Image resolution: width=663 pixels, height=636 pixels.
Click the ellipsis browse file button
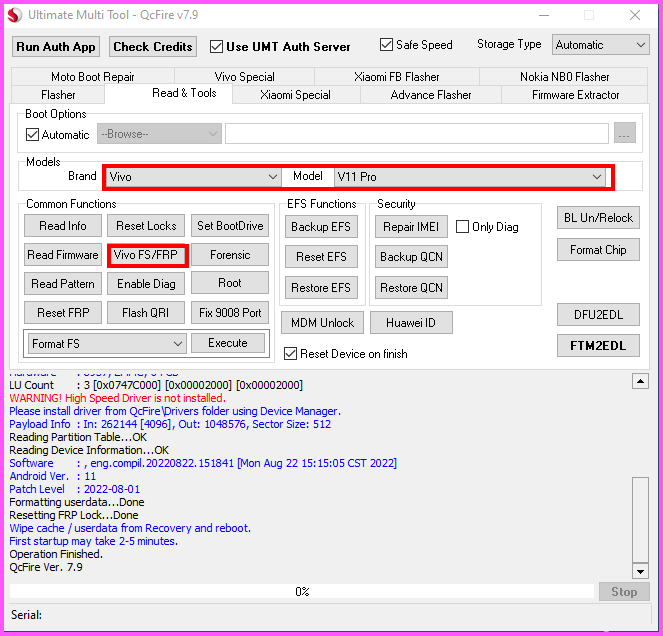(625, 134)
